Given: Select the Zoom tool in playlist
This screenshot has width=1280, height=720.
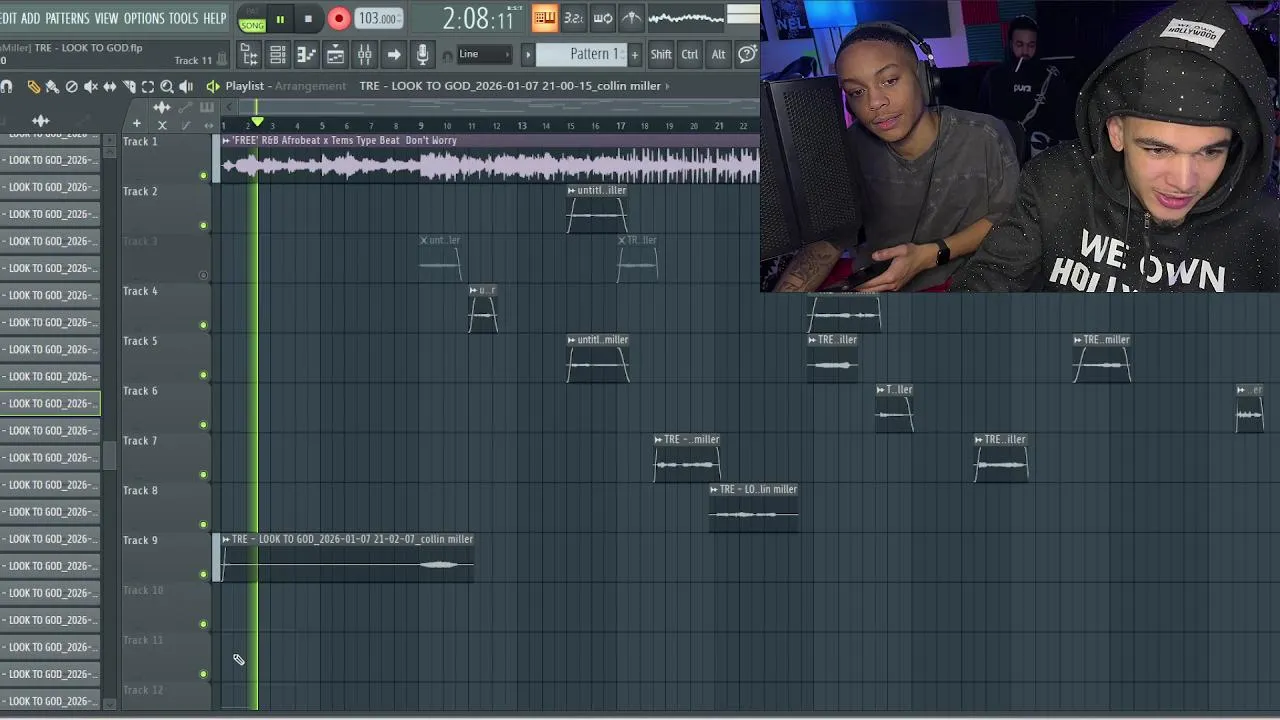Looking at the screenshot, I should click(x=167, y=87).
